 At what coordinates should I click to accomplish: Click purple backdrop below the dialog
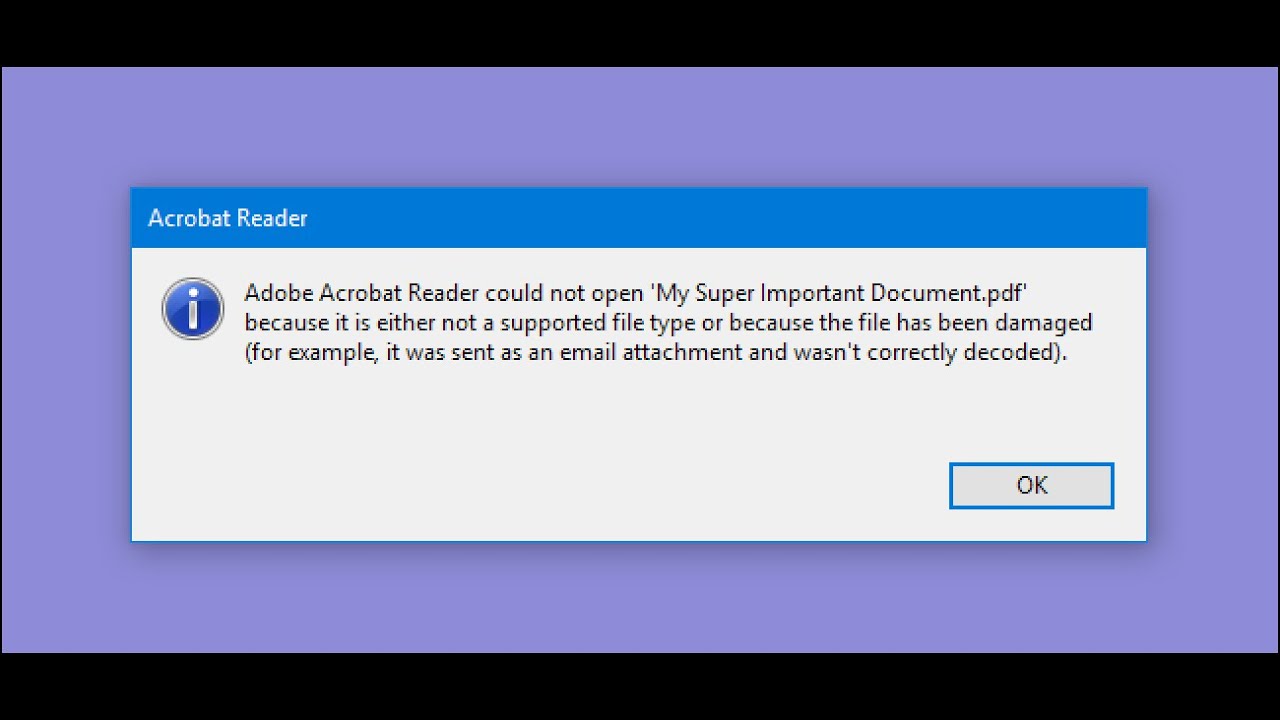click(640, 598)
